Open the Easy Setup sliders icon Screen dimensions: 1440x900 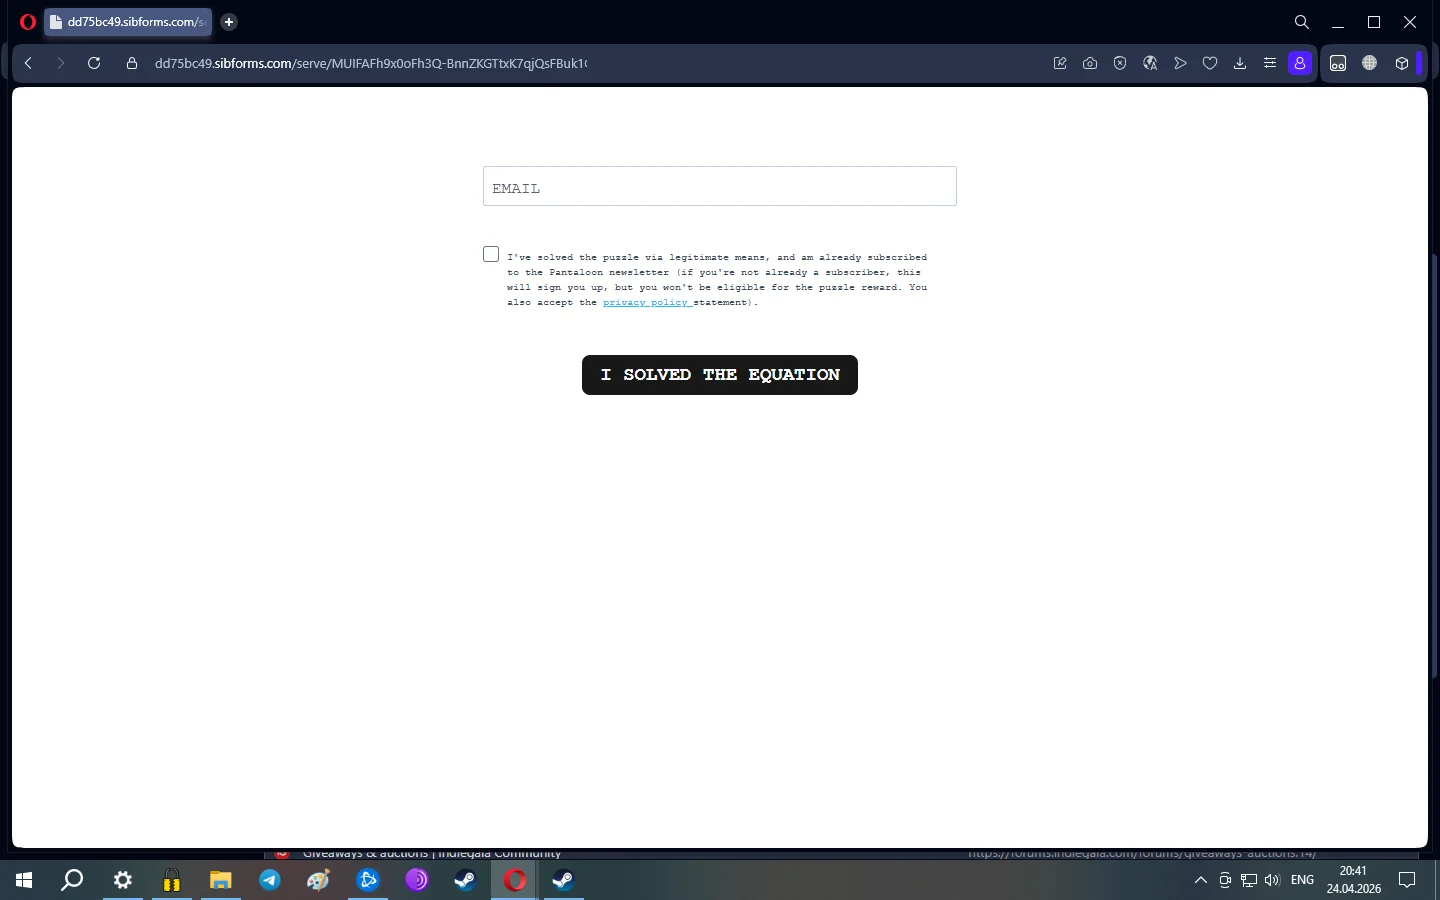pos(1270,63)
